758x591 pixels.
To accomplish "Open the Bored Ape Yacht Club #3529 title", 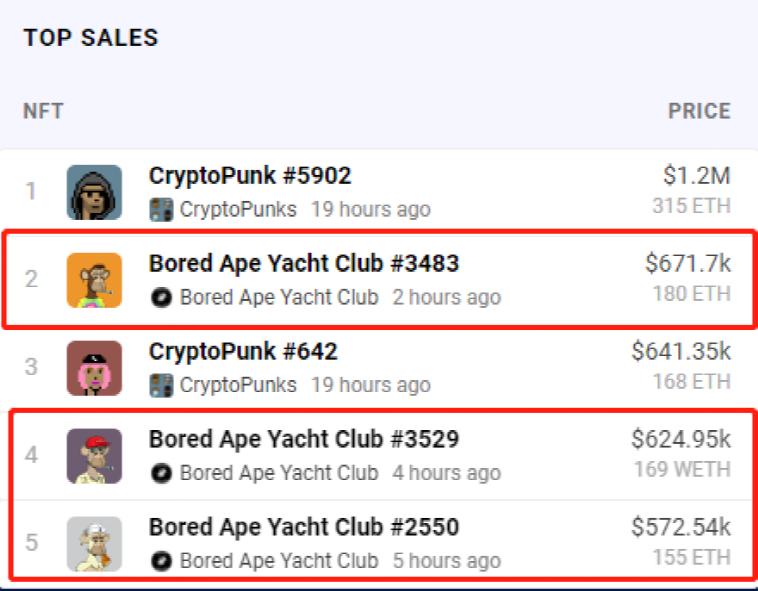I will click(x=304, y=439).
